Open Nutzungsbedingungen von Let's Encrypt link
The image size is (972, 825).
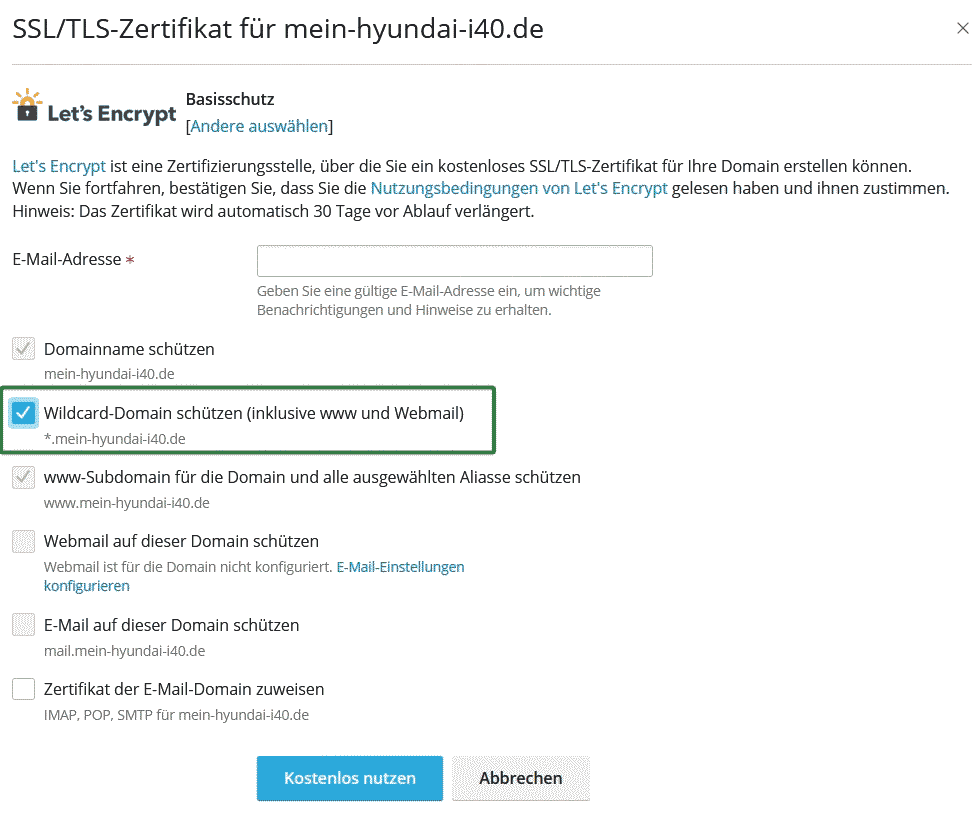tap(518, 188)
